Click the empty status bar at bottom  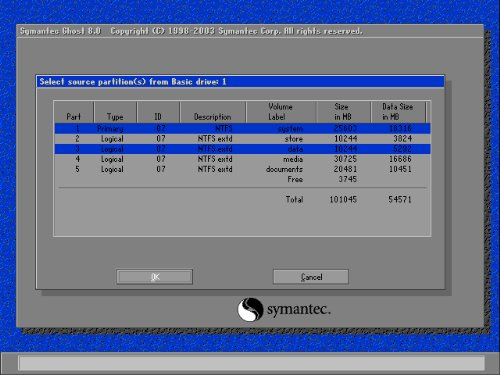252,363
